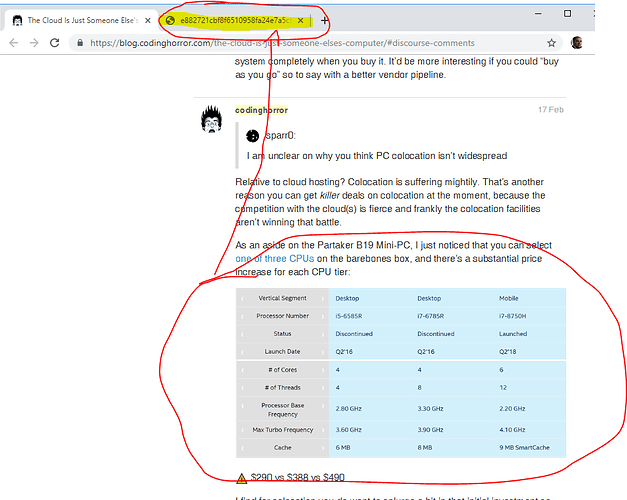Click the sparr0 quote author name
This screenshot has height=500, width=627.
click(281, 136)
